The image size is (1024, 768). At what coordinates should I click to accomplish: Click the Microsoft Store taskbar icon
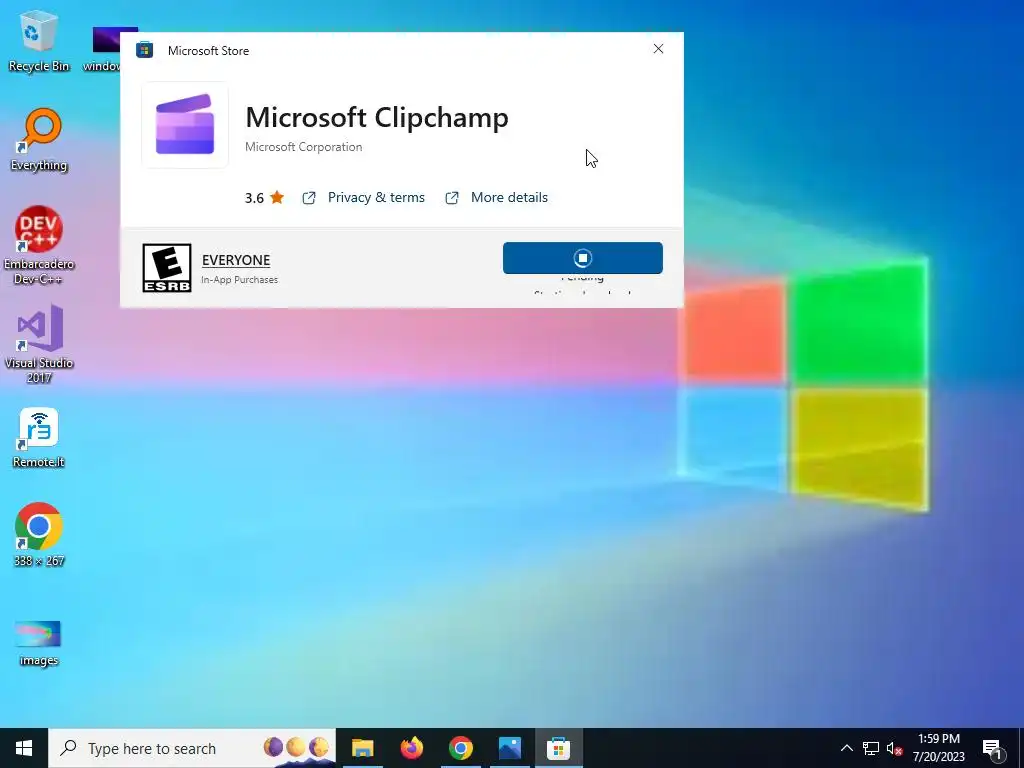[x=558, y=748]
